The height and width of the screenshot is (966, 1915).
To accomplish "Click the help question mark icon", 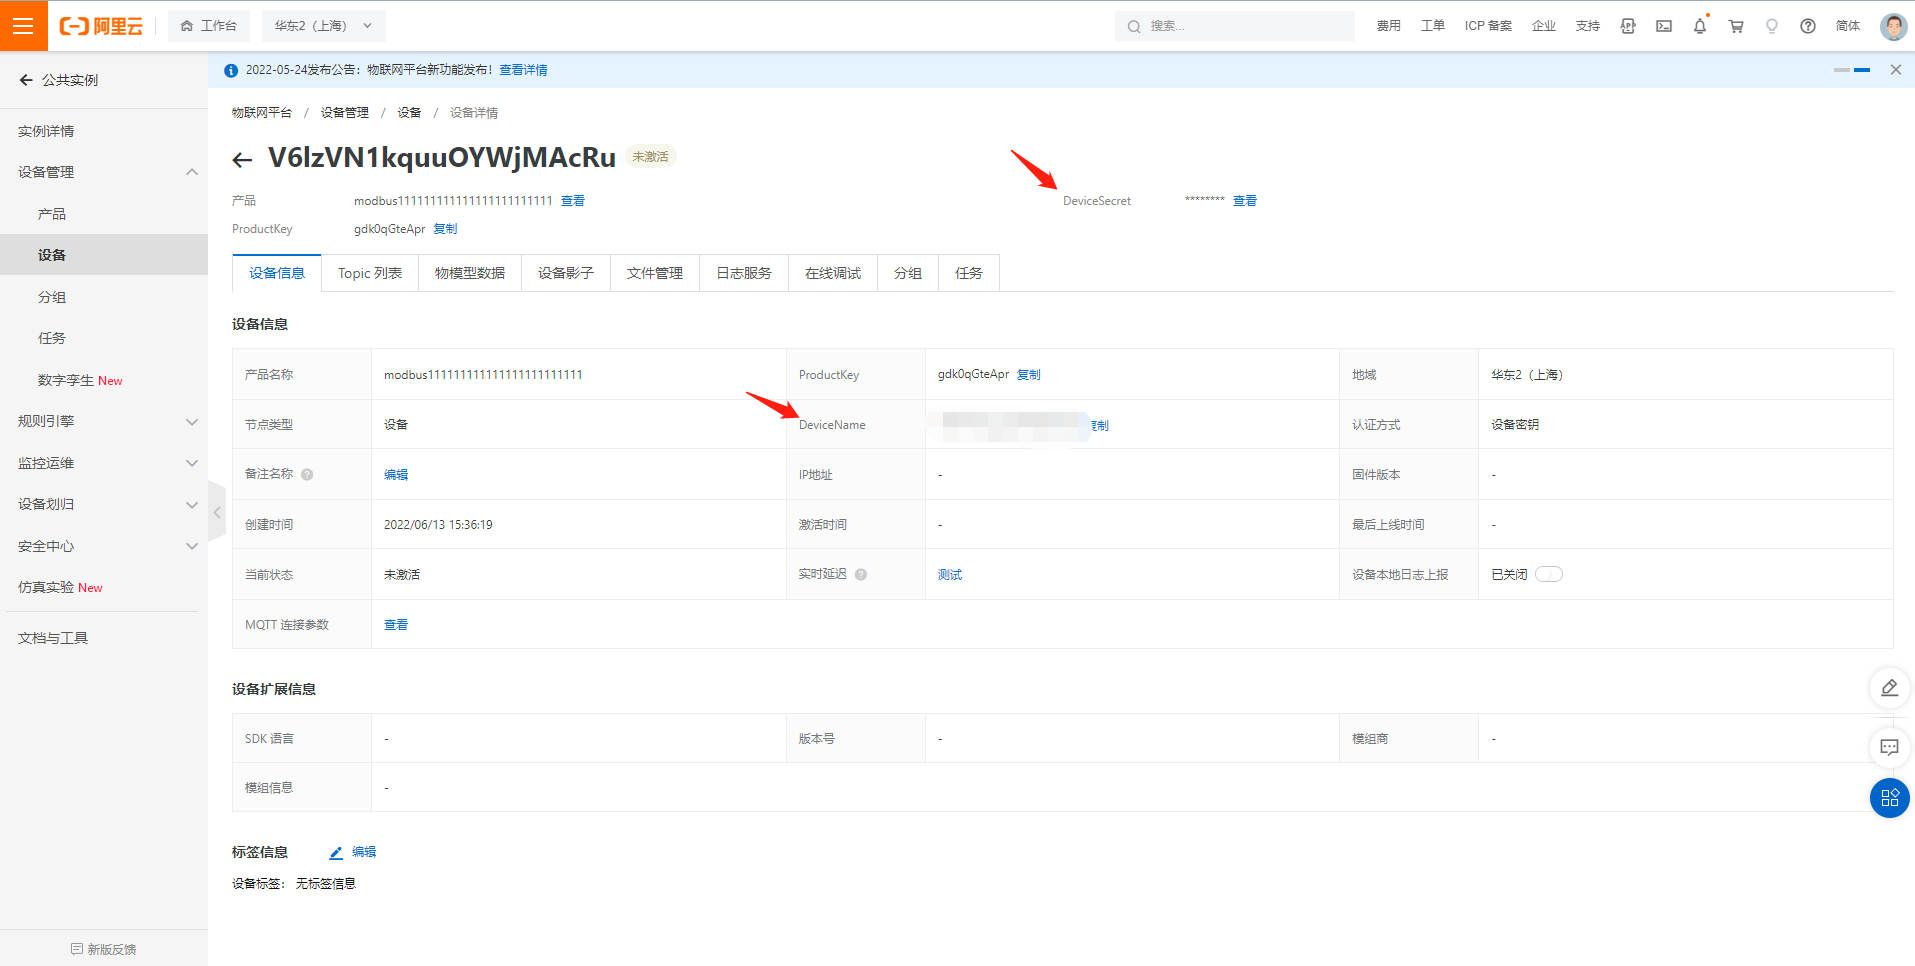I will click(x=1807, y=26).
